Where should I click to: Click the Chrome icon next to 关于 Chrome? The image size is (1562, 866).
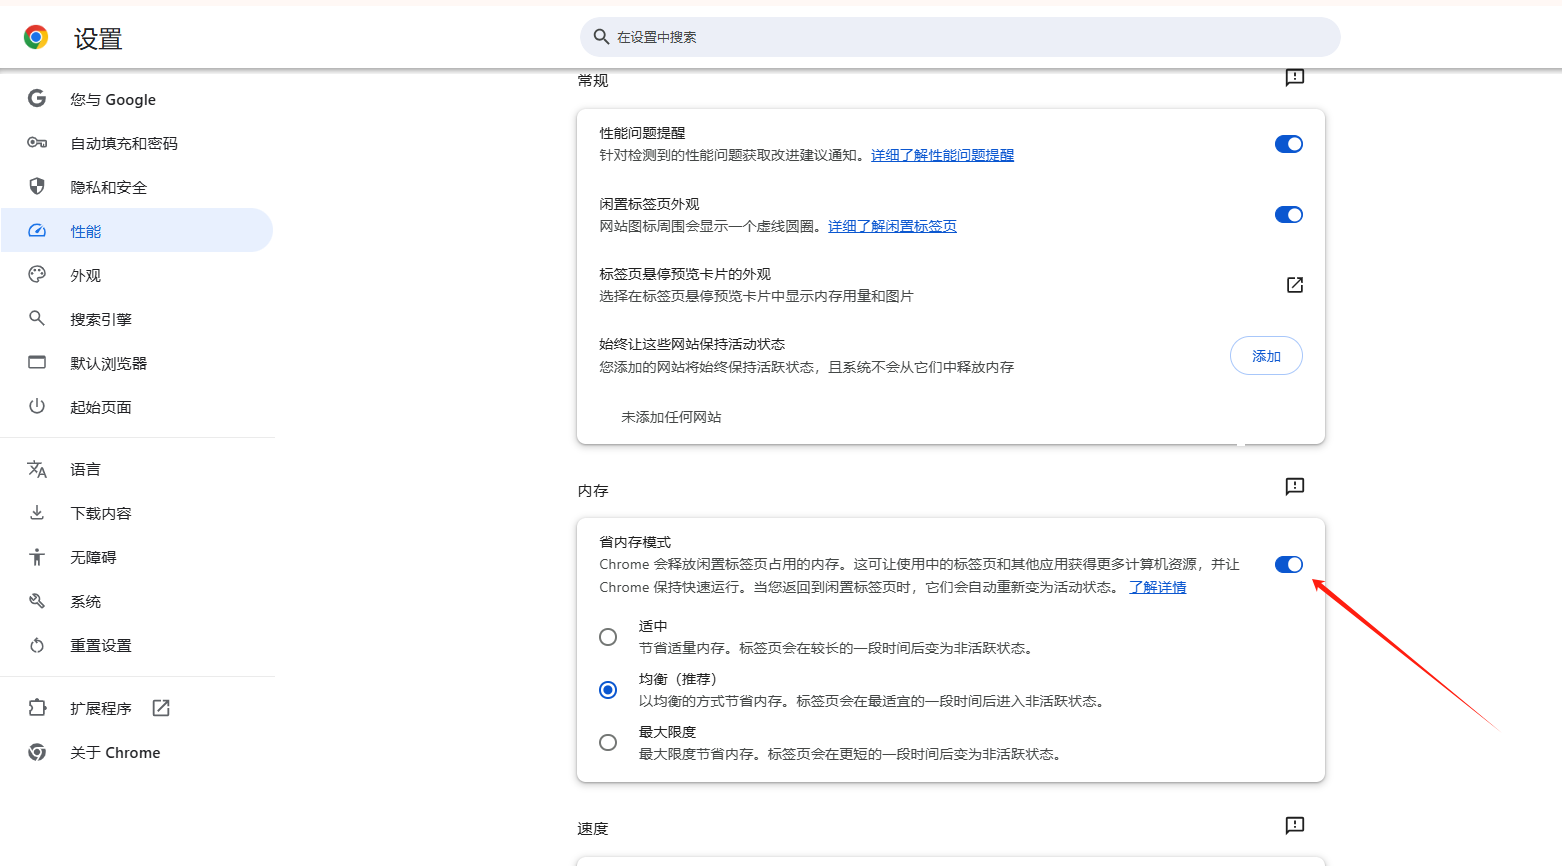pos(37,752)
